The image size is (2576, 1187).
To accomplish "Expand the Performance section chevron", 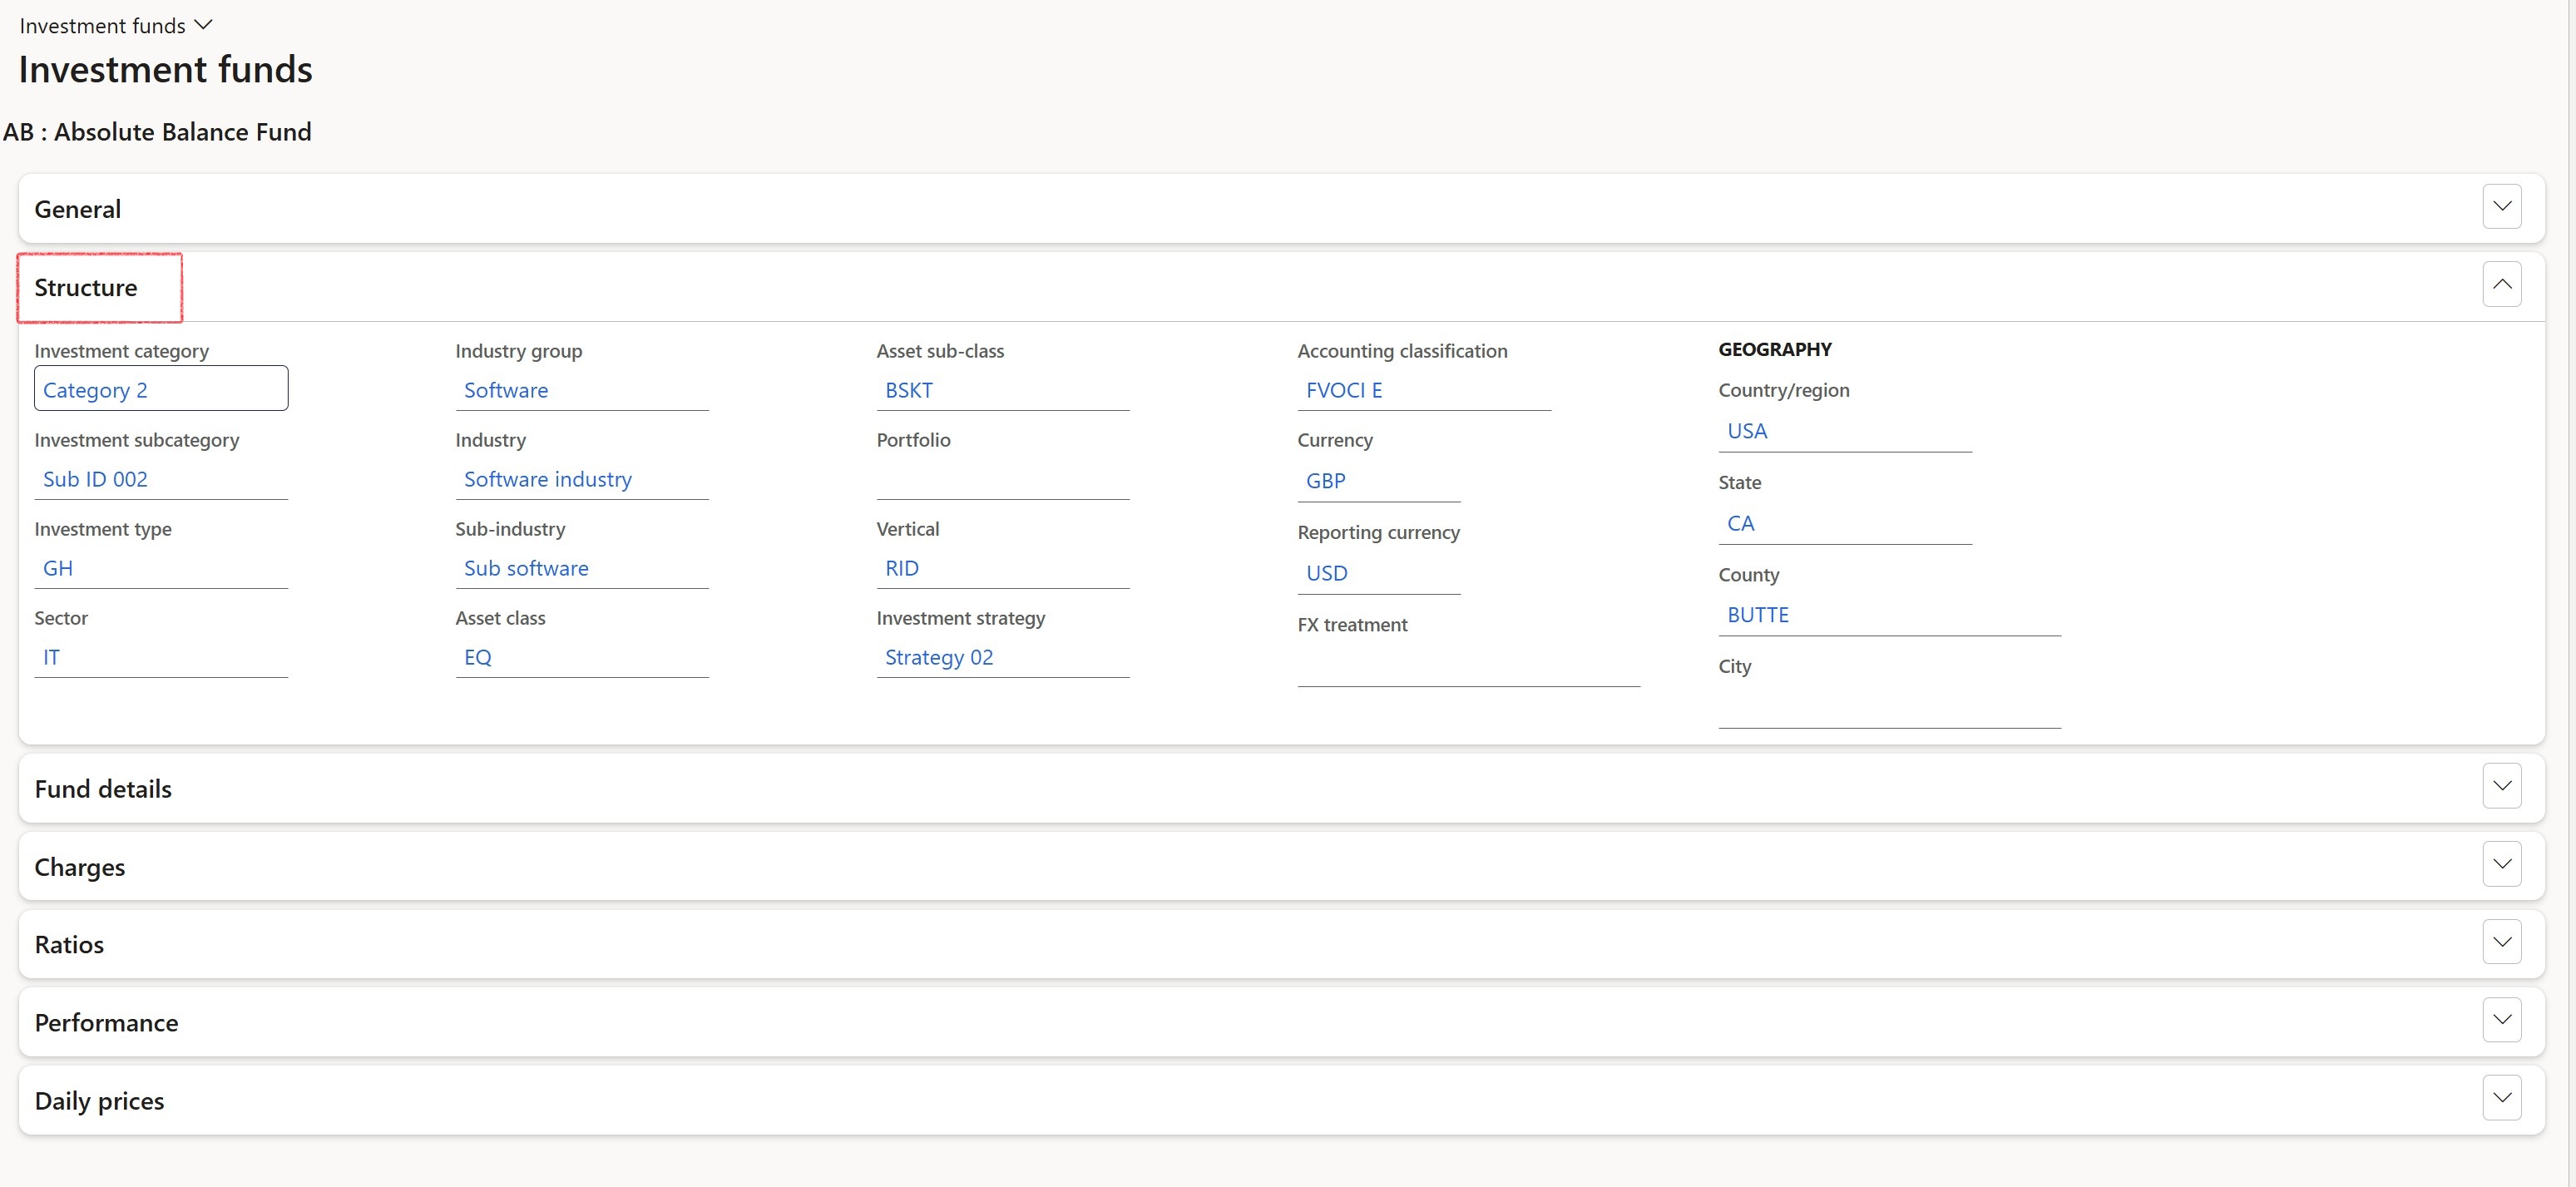I will pyautogui.click(x=2501, y=1020).
